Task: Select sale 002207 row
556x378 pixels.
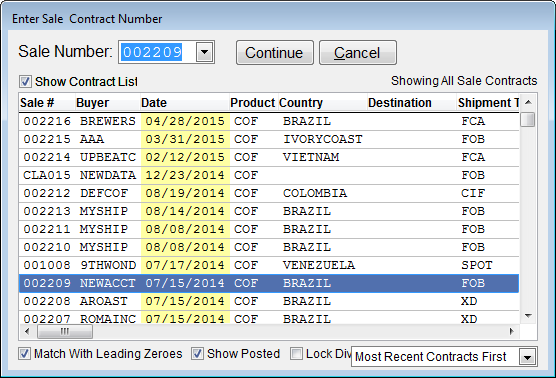Action: click(269, 318)
